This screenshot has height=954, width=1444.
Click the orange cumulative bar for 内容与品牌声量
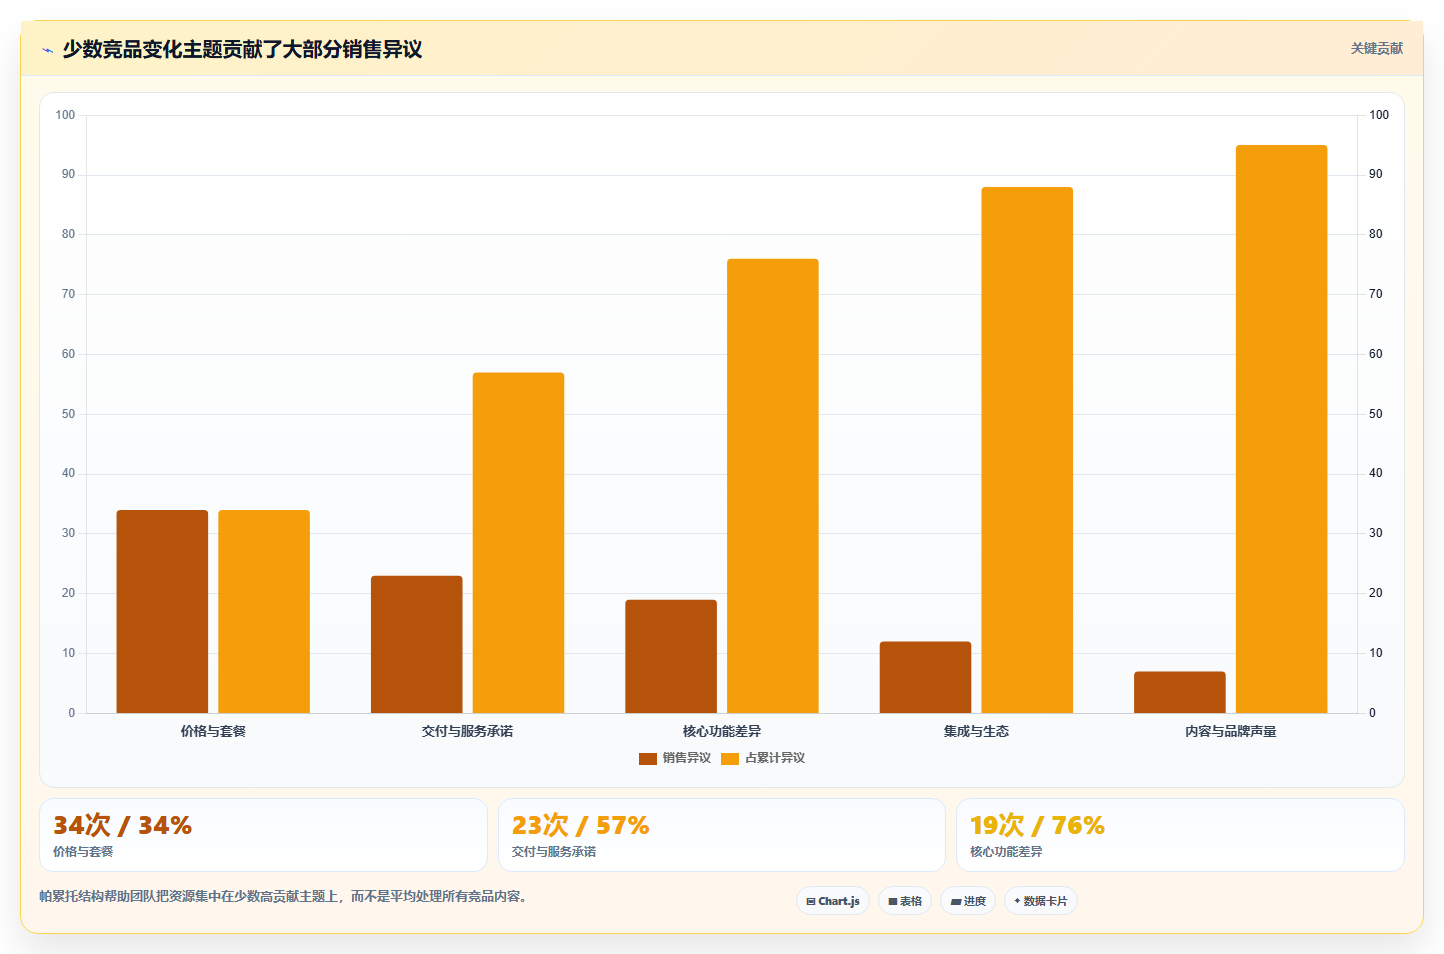1282,429
